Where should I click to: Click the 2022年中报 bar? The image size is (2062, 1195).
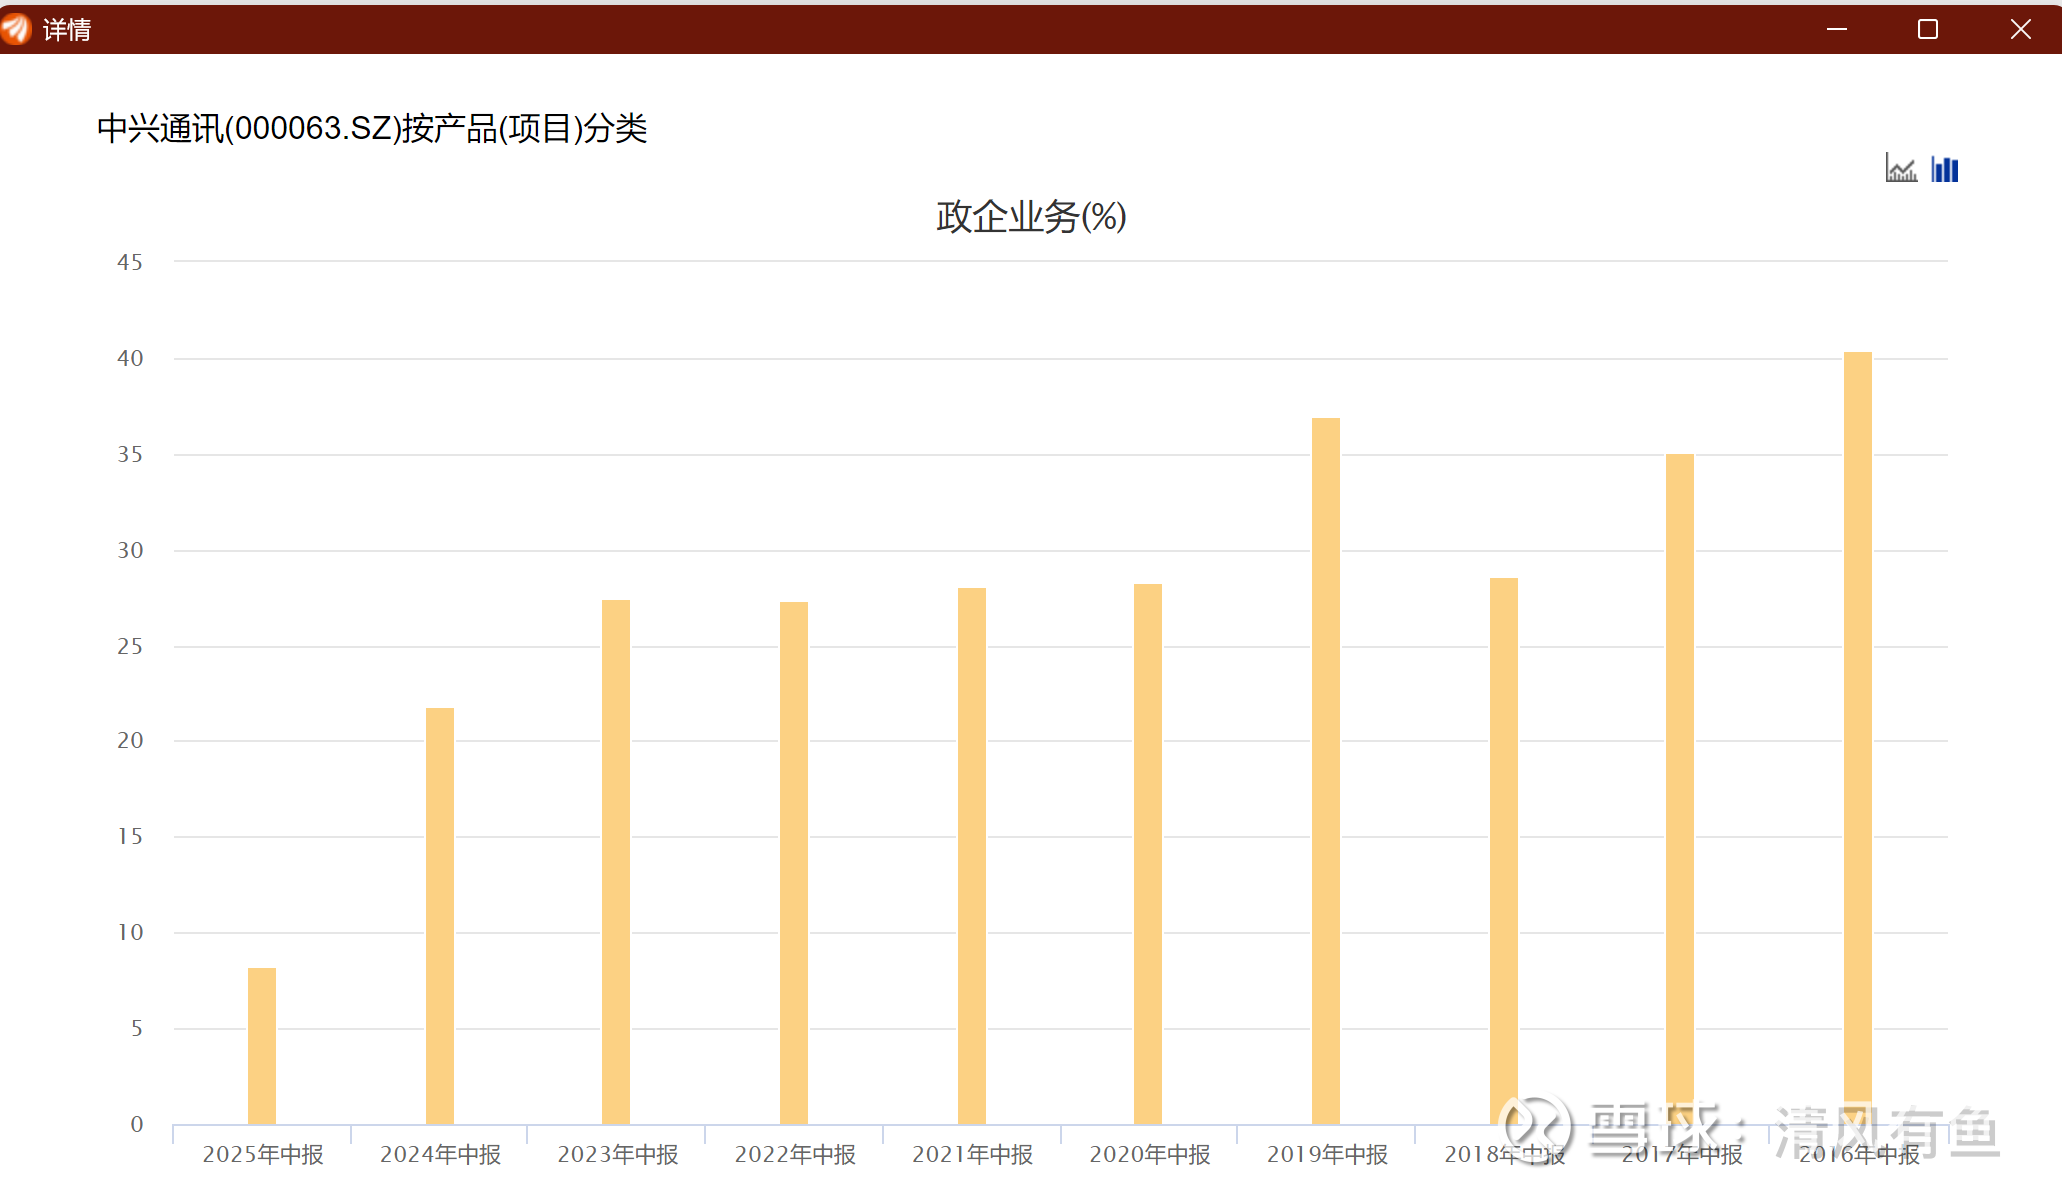point(794,862)
